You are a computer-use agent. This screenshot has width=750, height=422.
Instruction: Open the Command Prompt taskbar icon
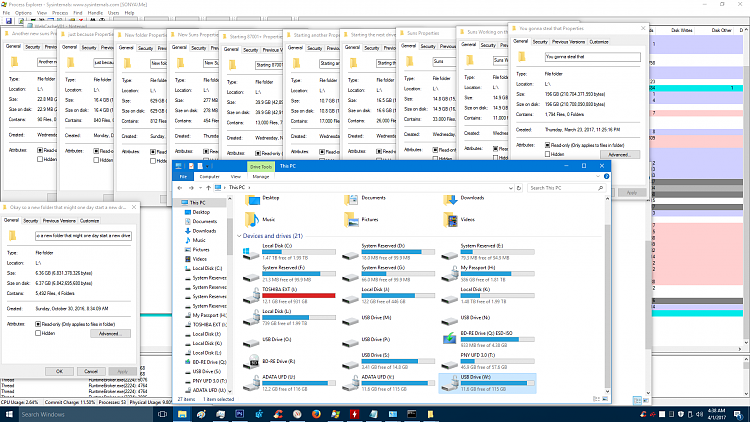tap(412, 414)
